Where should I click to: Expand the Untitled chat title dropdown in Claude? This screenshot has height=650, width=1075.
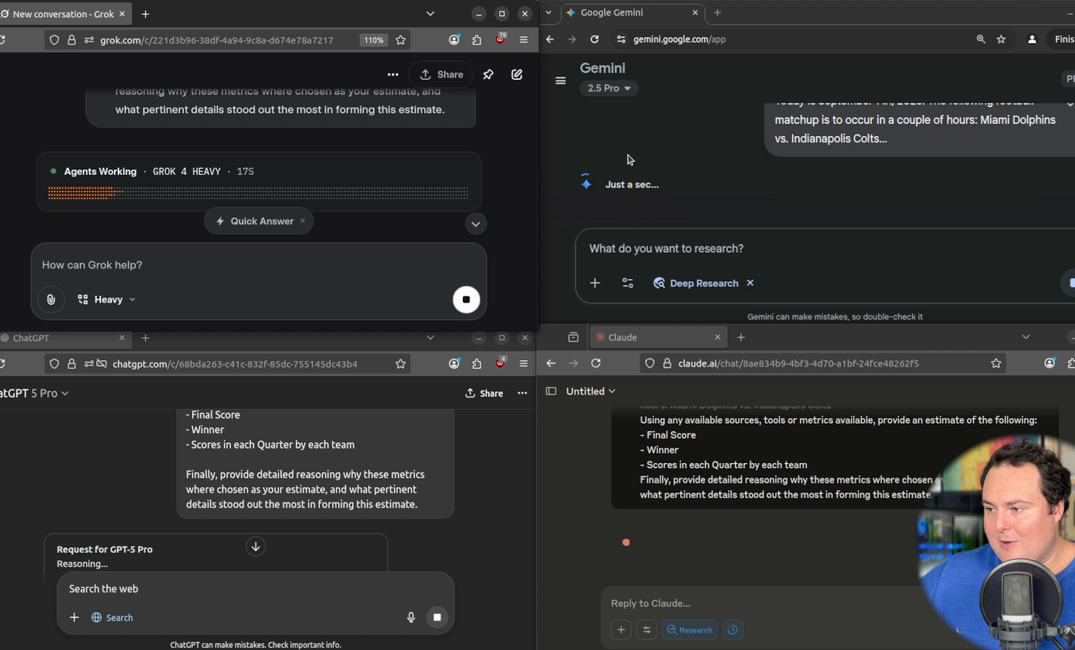[x=591, y=392]
